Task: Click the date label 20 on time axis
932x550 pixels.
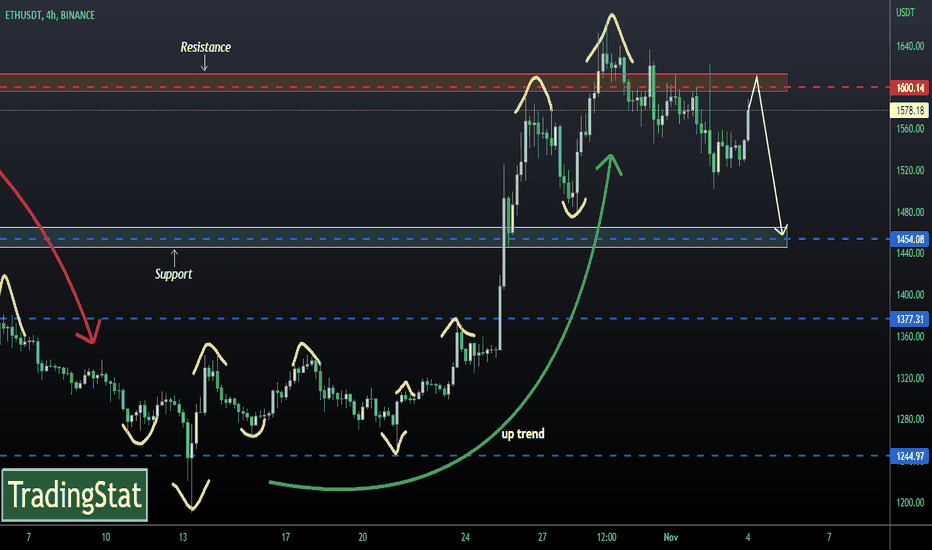Action: [363, 537]
